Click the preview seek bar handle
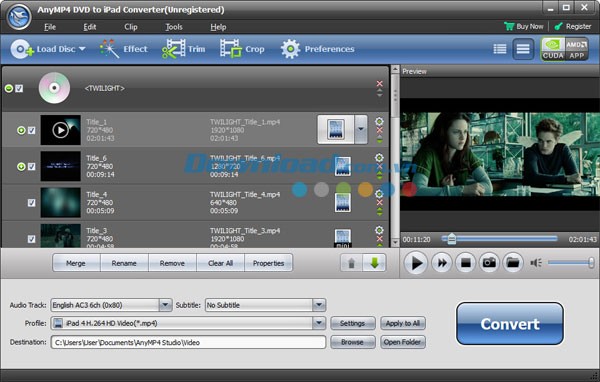Screen dimensions: 600x382 click(452, 239)
